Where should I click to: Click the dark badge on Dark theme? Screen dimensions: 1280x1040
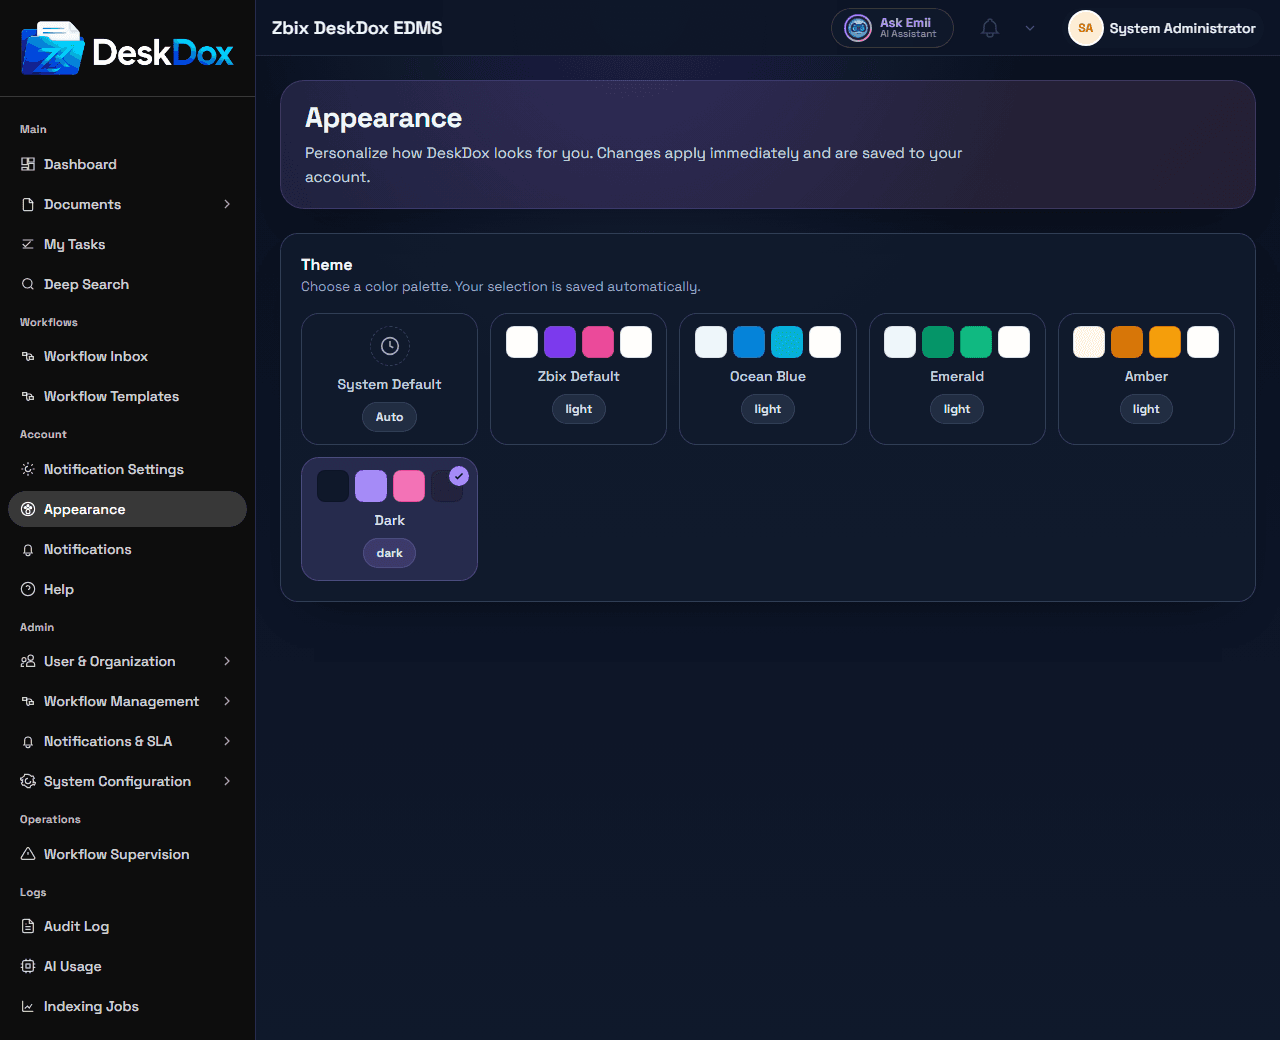[x=389, y=553]
